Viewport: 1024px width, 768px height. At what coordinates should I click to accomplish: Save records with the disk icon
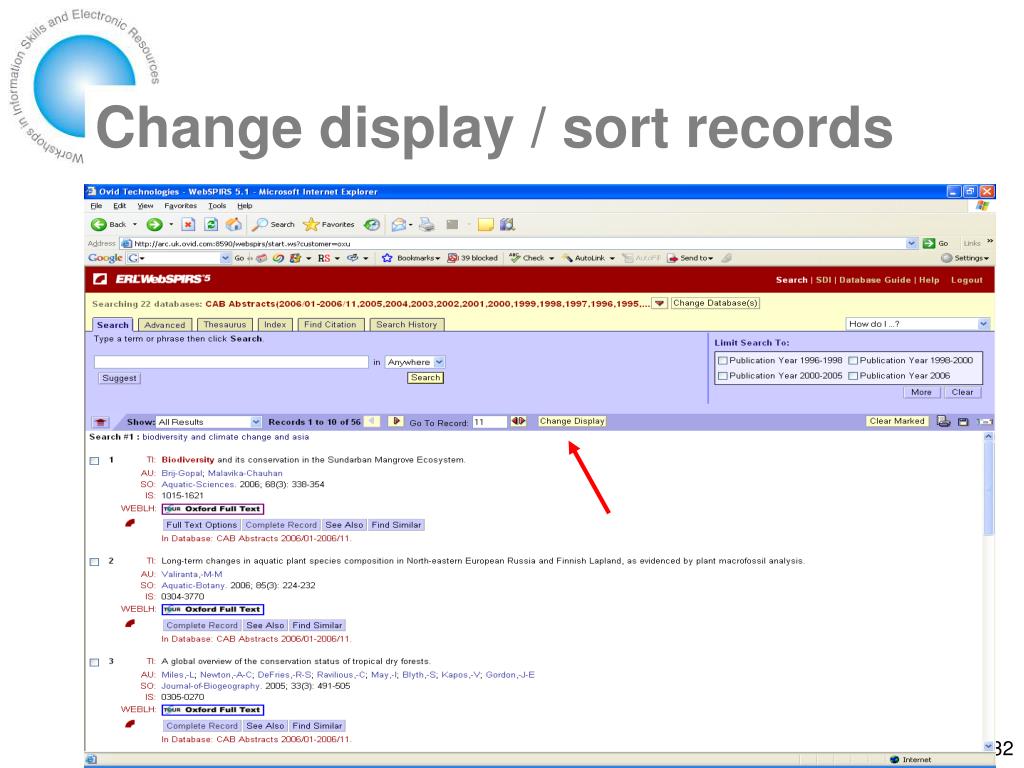point(963,422)
